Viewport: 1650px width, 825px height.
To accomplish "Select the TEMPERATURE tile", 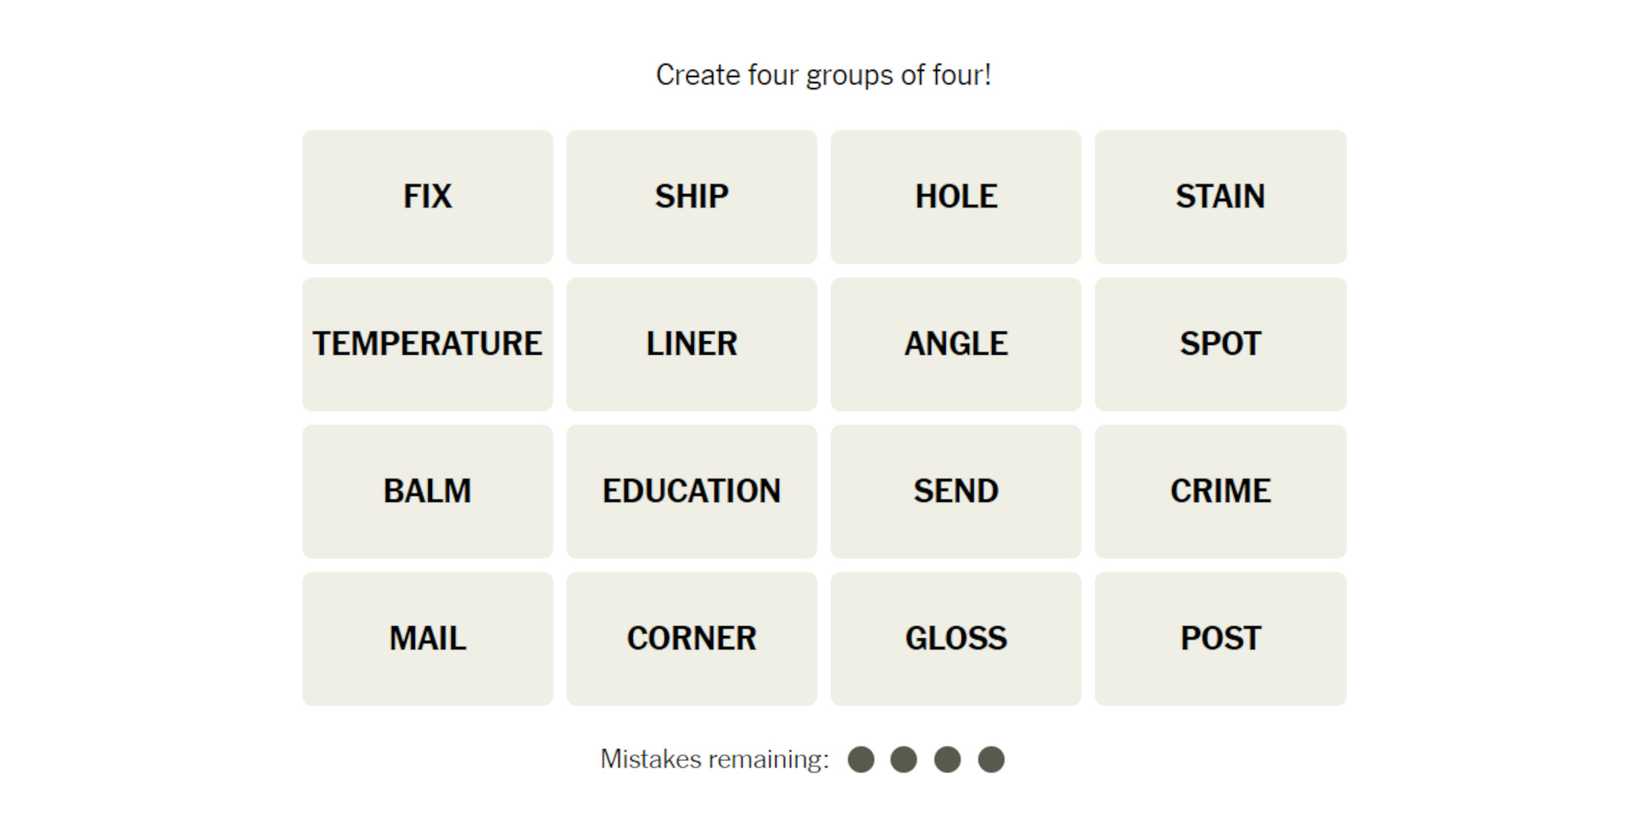I will click(x=427, y=344).
